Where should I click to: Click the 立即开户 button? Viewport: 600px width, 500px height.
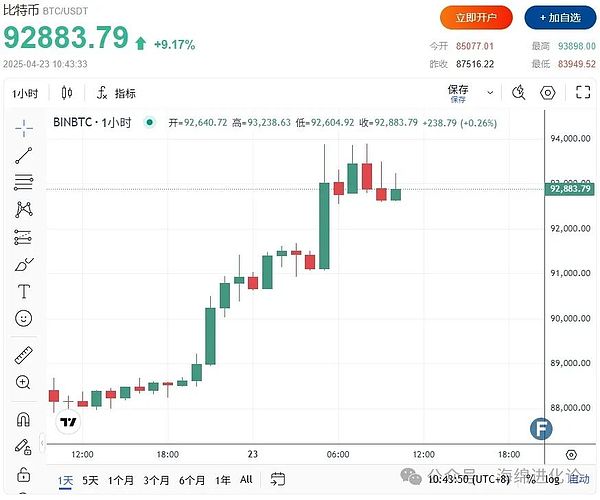pos(476,18)
